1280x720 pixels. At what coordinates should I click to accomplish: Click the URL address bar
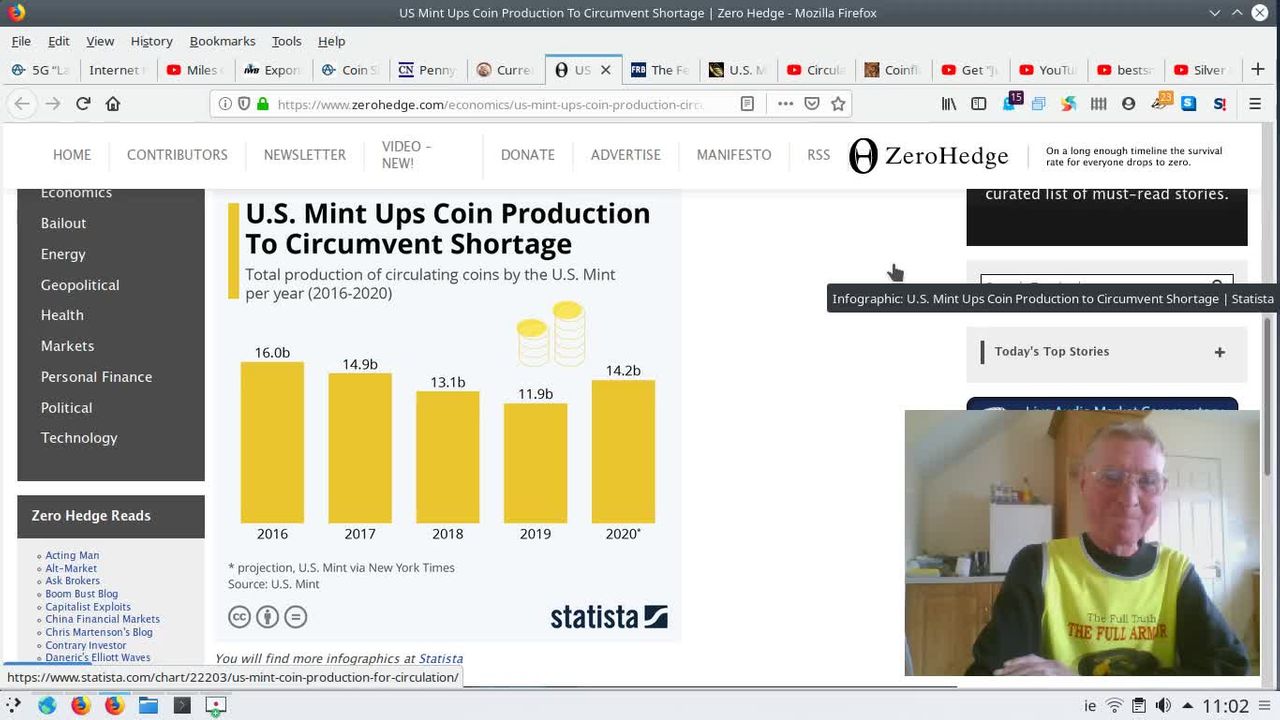click(x=490, y=104)
